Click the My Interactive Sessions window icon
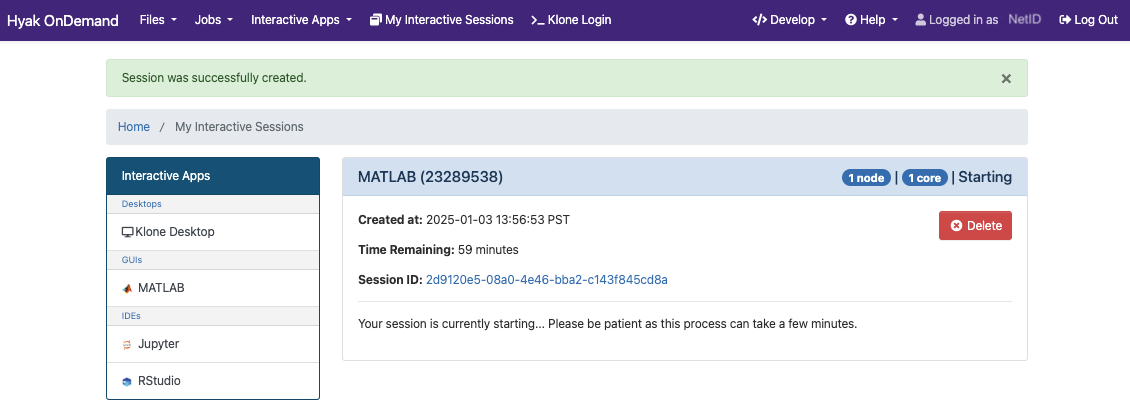The height and width of the screenshot is (413, 1130). coord(375,20)
